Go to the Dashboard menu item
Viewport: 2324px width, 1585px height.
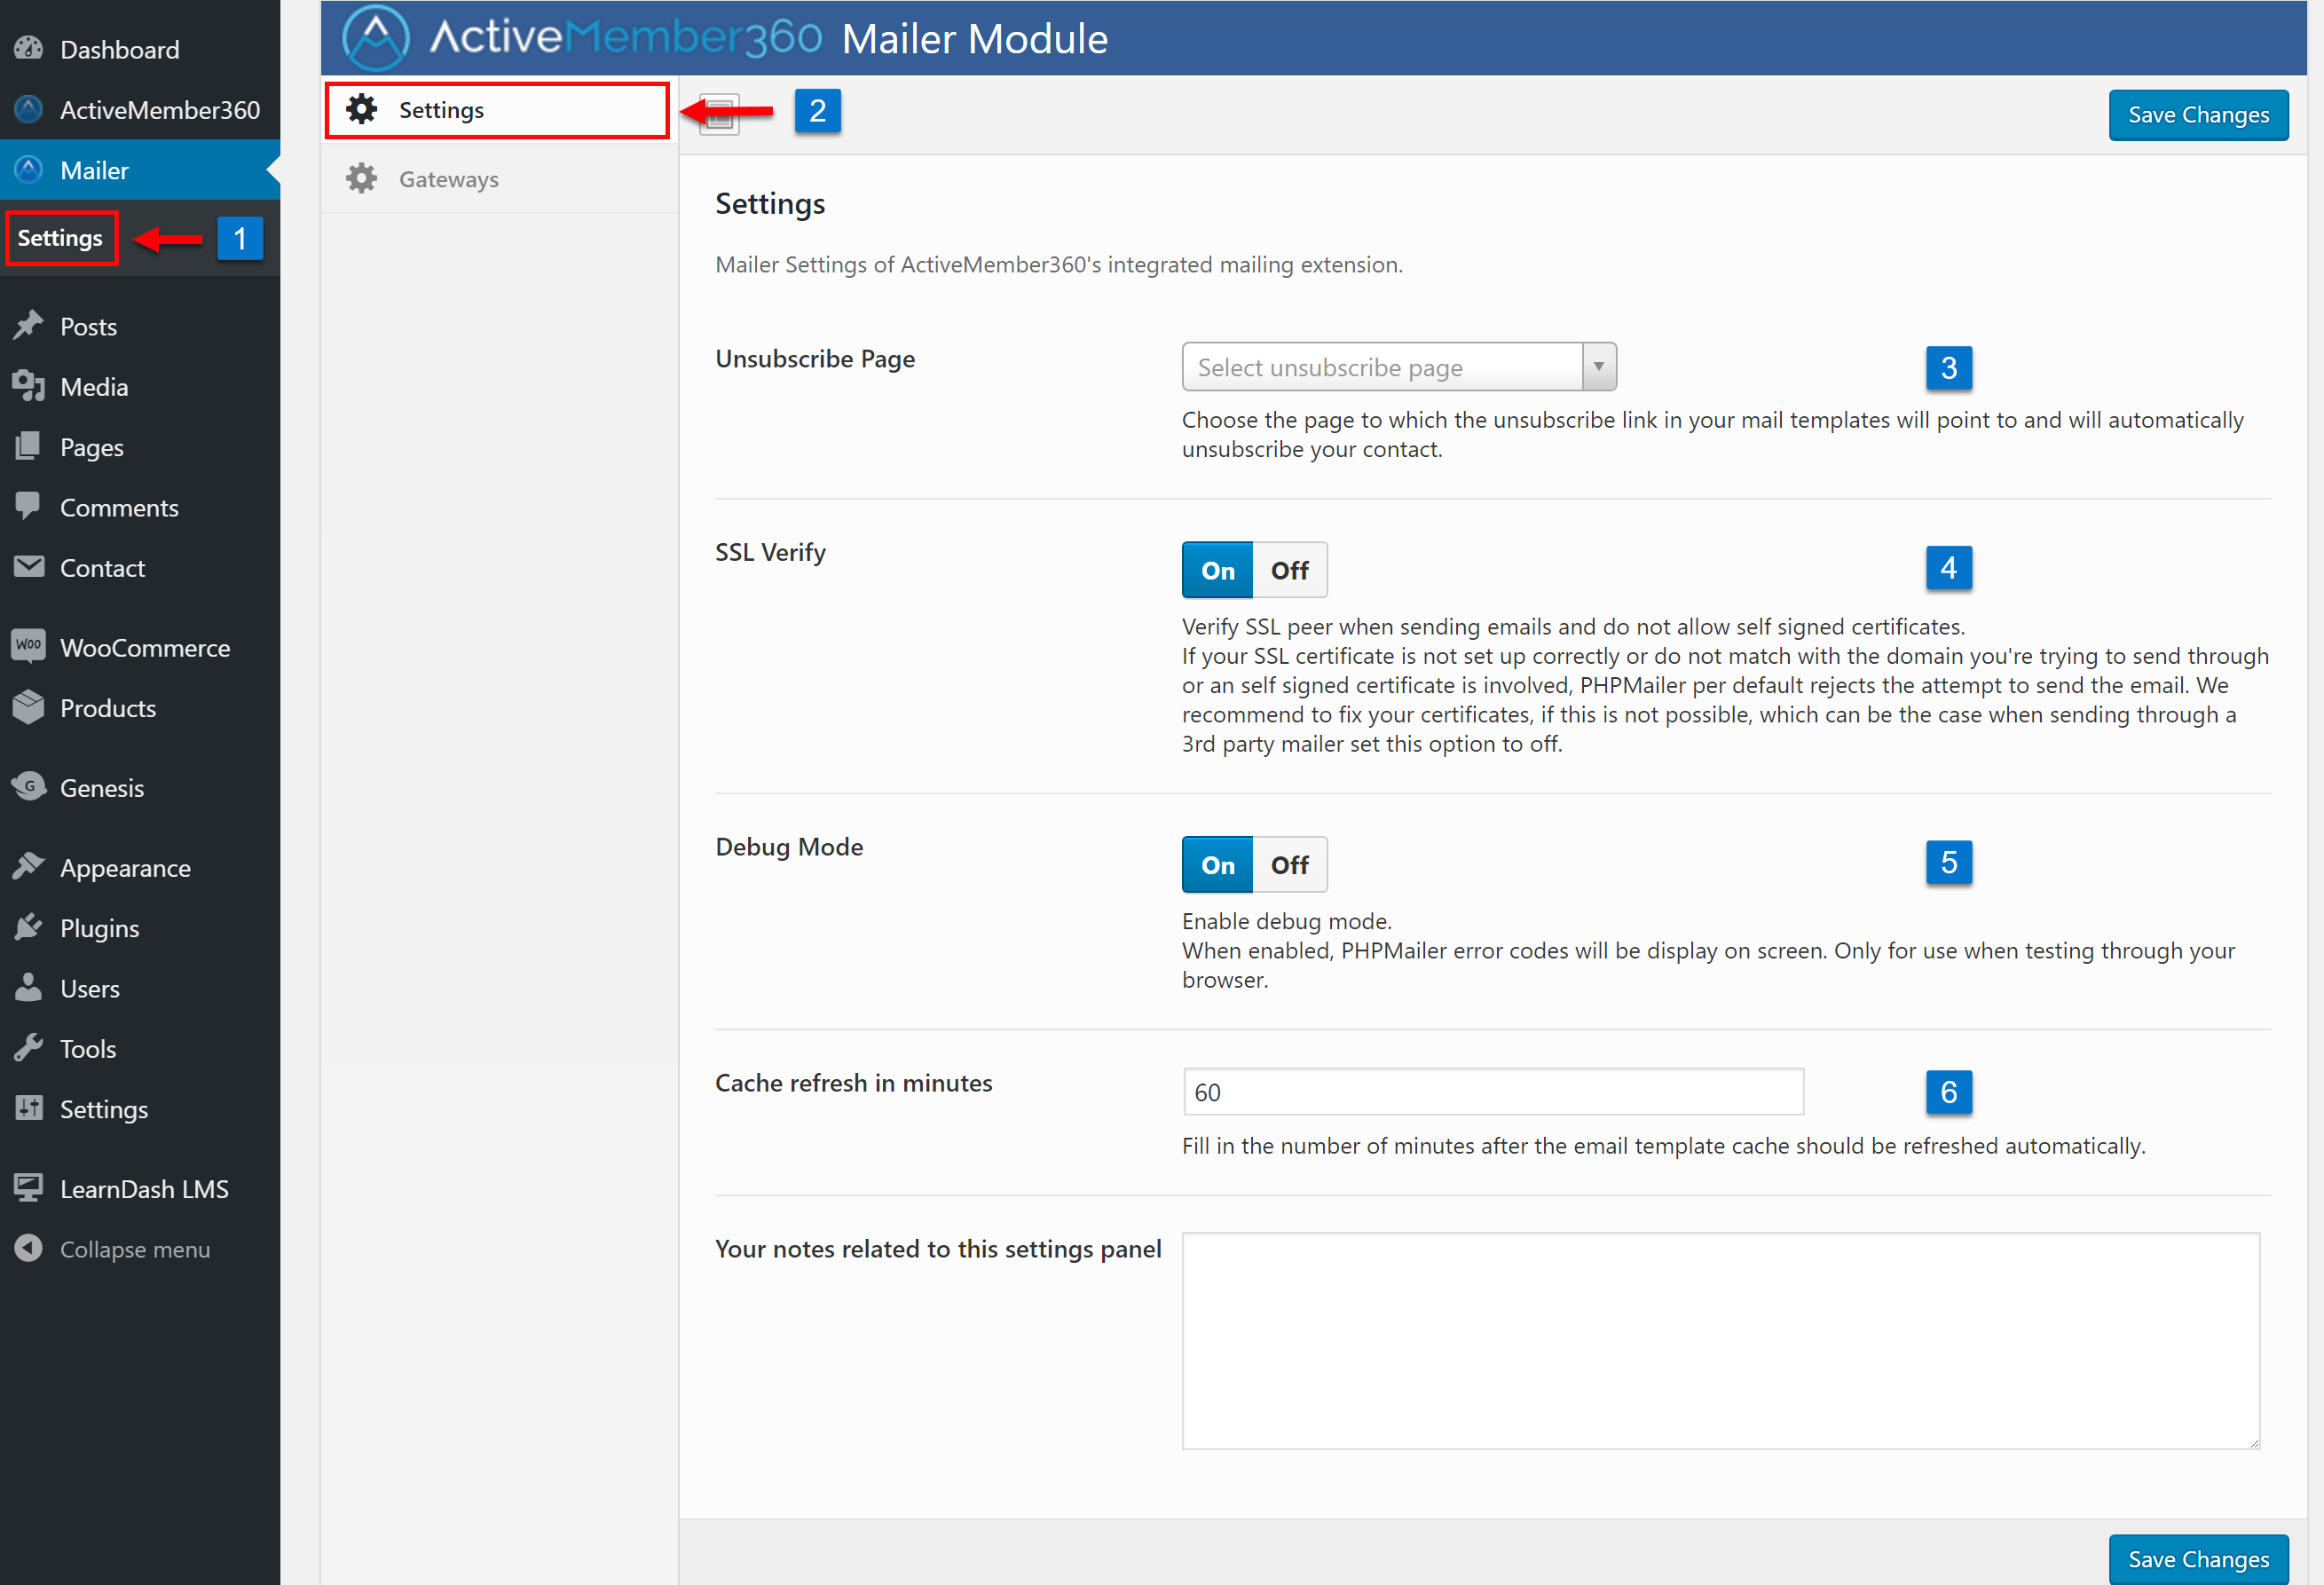coord(140,49)
